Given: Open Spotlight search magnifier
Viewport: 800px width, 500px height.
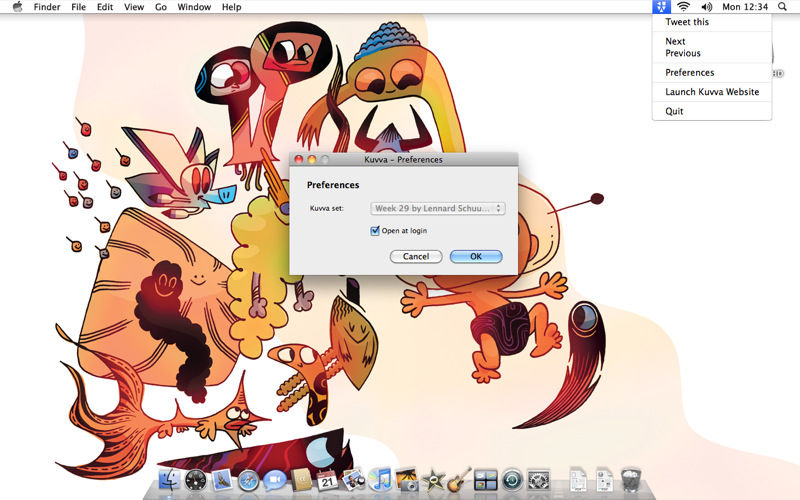Looking at the screenshot, I should tap(782, 7).
